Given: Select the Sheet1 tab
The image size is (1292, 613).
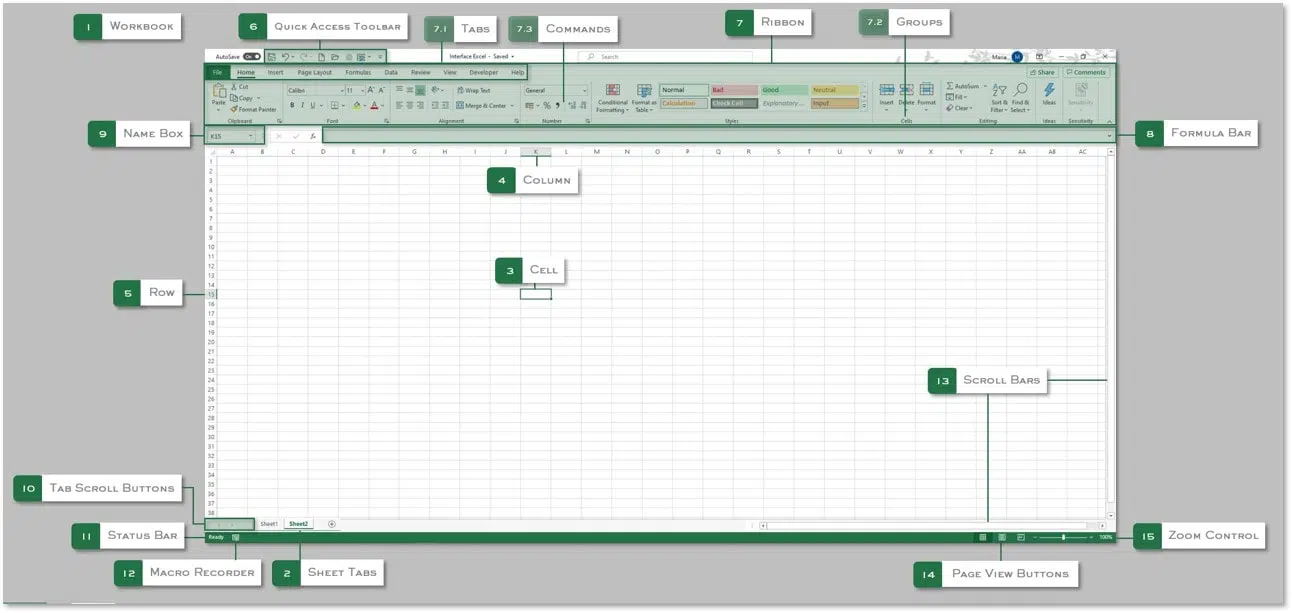Looking at the screenshot, I should pos(268,523).
